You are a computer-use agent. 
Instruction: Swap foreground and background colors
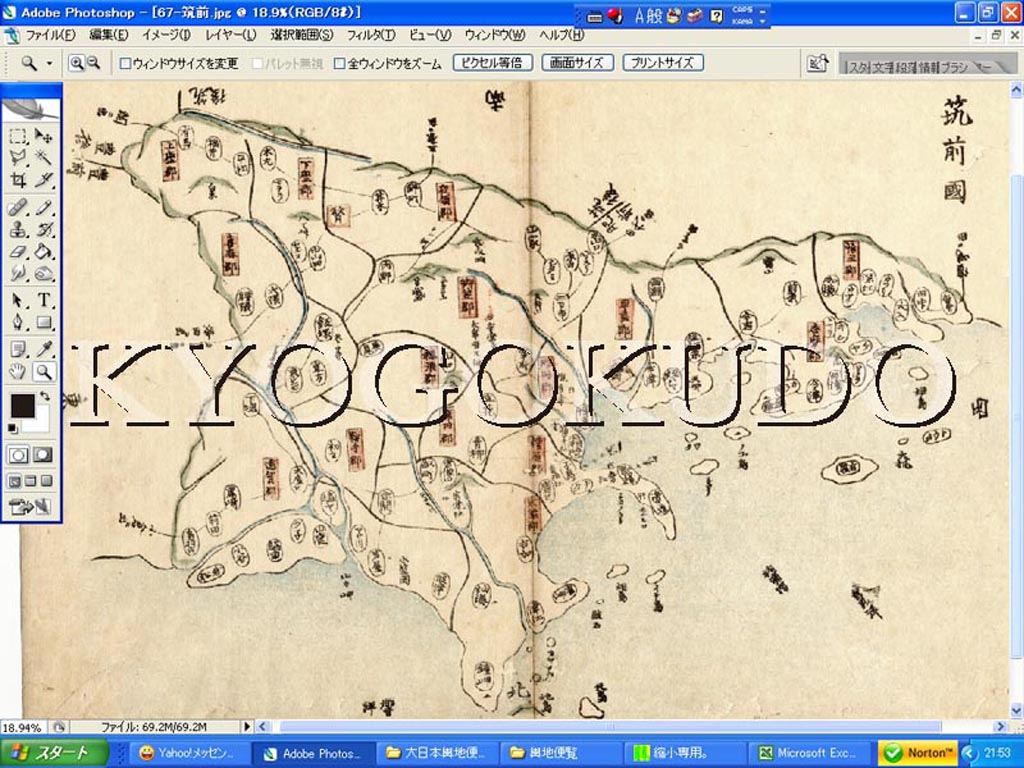pos(44,396)
